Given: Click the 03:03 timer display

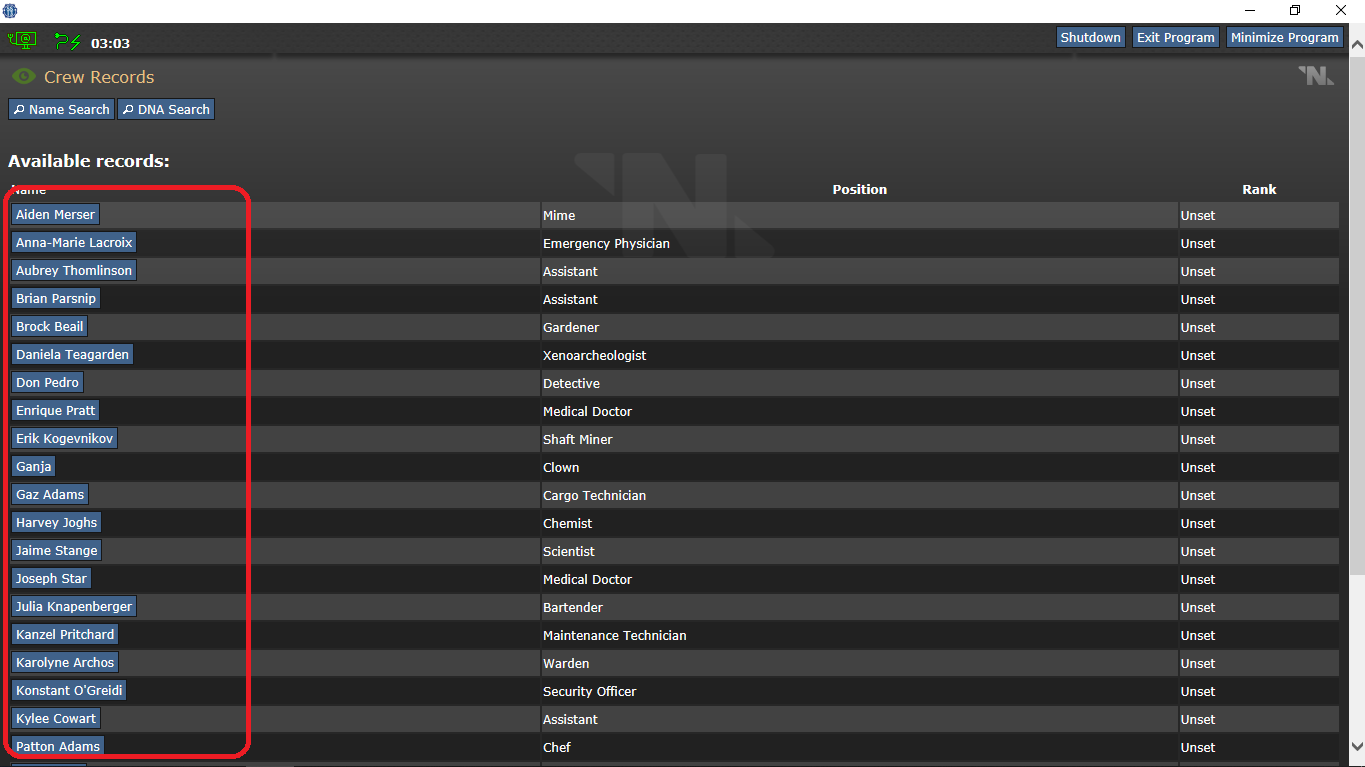Looking at the screenshot, I should (x=110, y=43).
